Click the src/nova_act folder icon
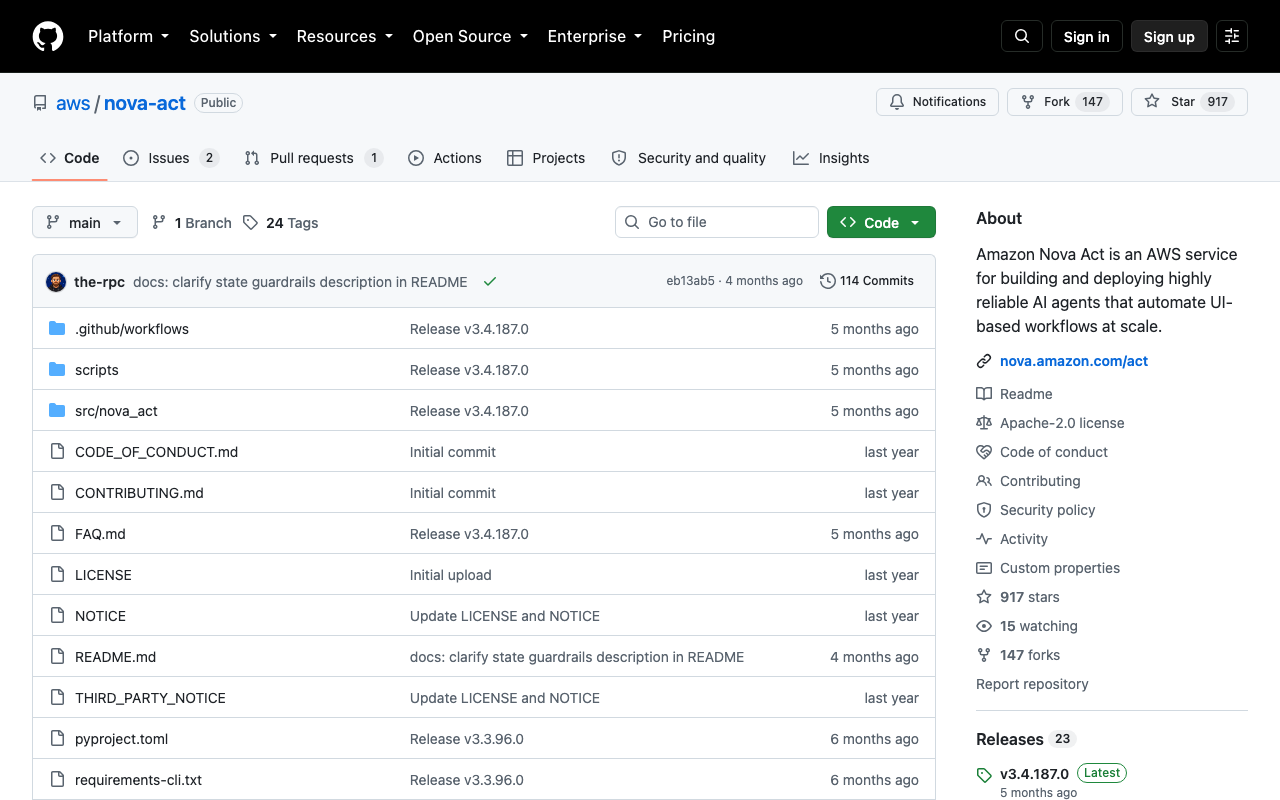Screen dimensions: 1280x800 57,411
